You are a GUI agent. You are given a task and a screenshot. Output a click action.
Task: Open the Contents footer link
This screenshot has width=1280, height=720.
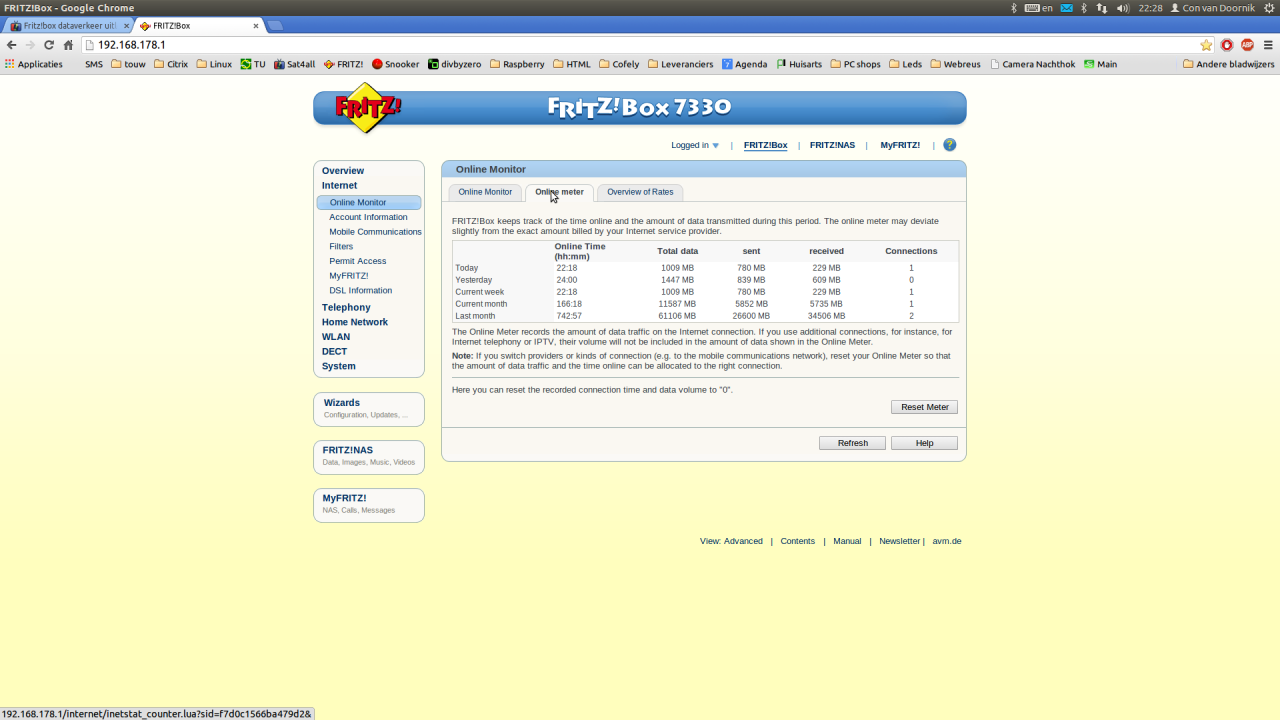click(x=798, y=541)
